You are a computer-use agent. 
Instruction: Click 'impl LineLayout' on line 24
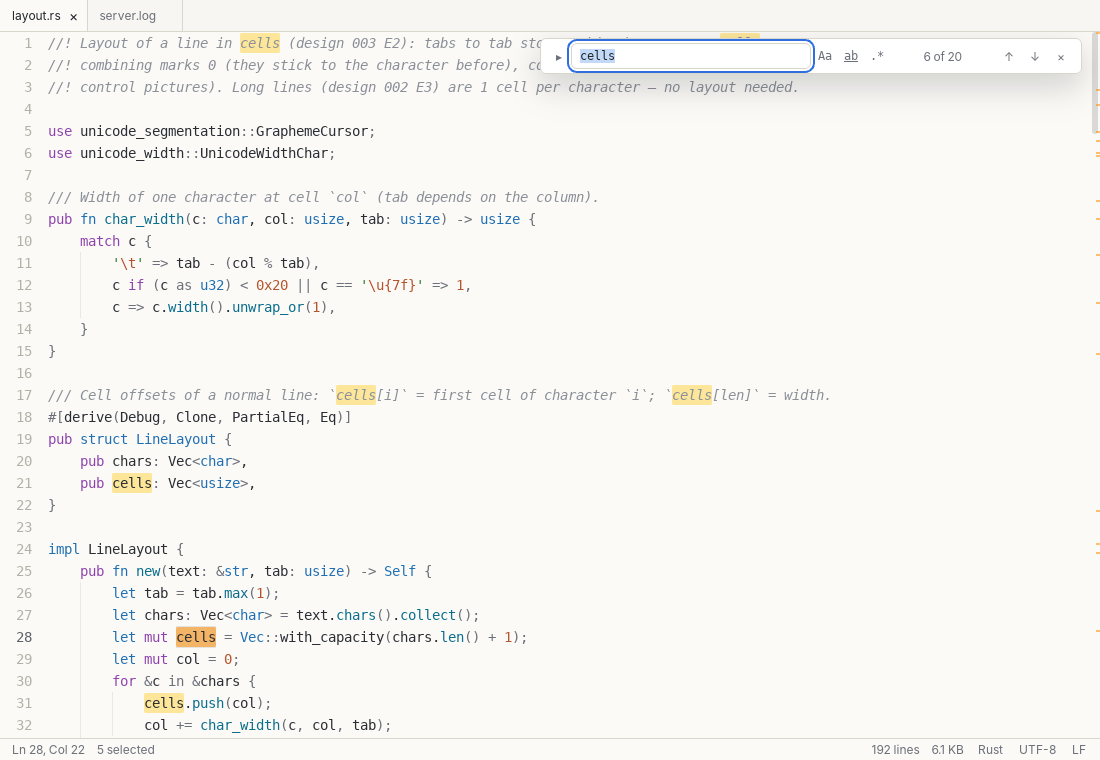tap(108, 549)
